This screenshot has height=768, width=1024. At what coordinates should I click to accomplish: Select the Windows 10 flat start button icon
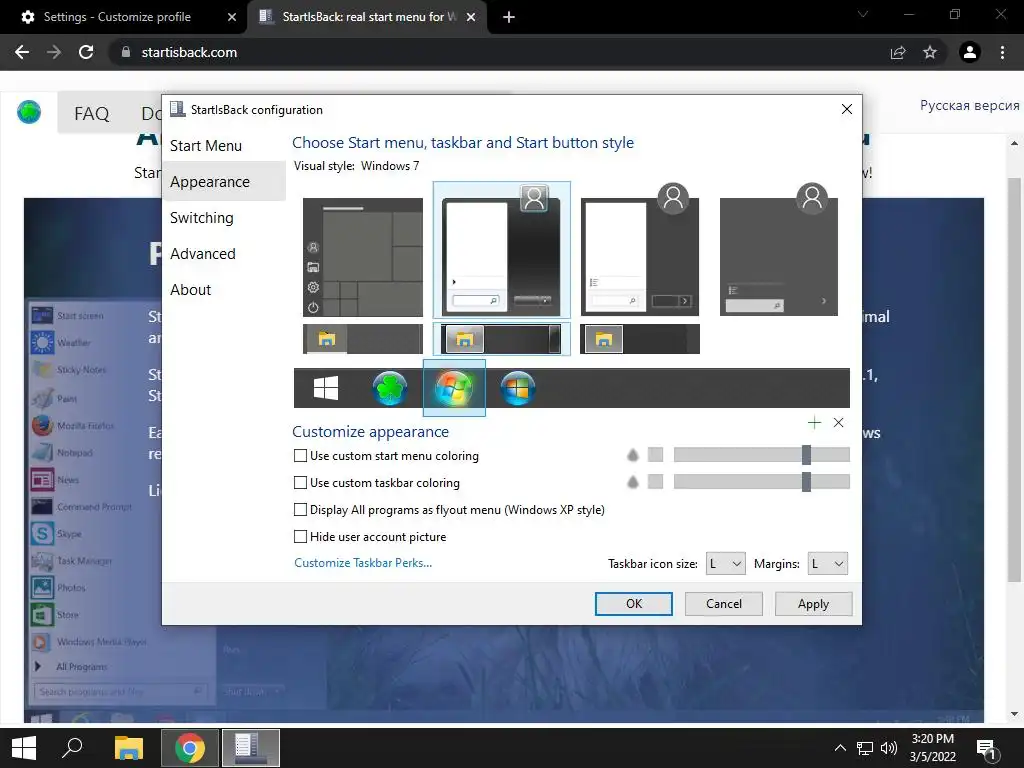[x=326, y=388]
